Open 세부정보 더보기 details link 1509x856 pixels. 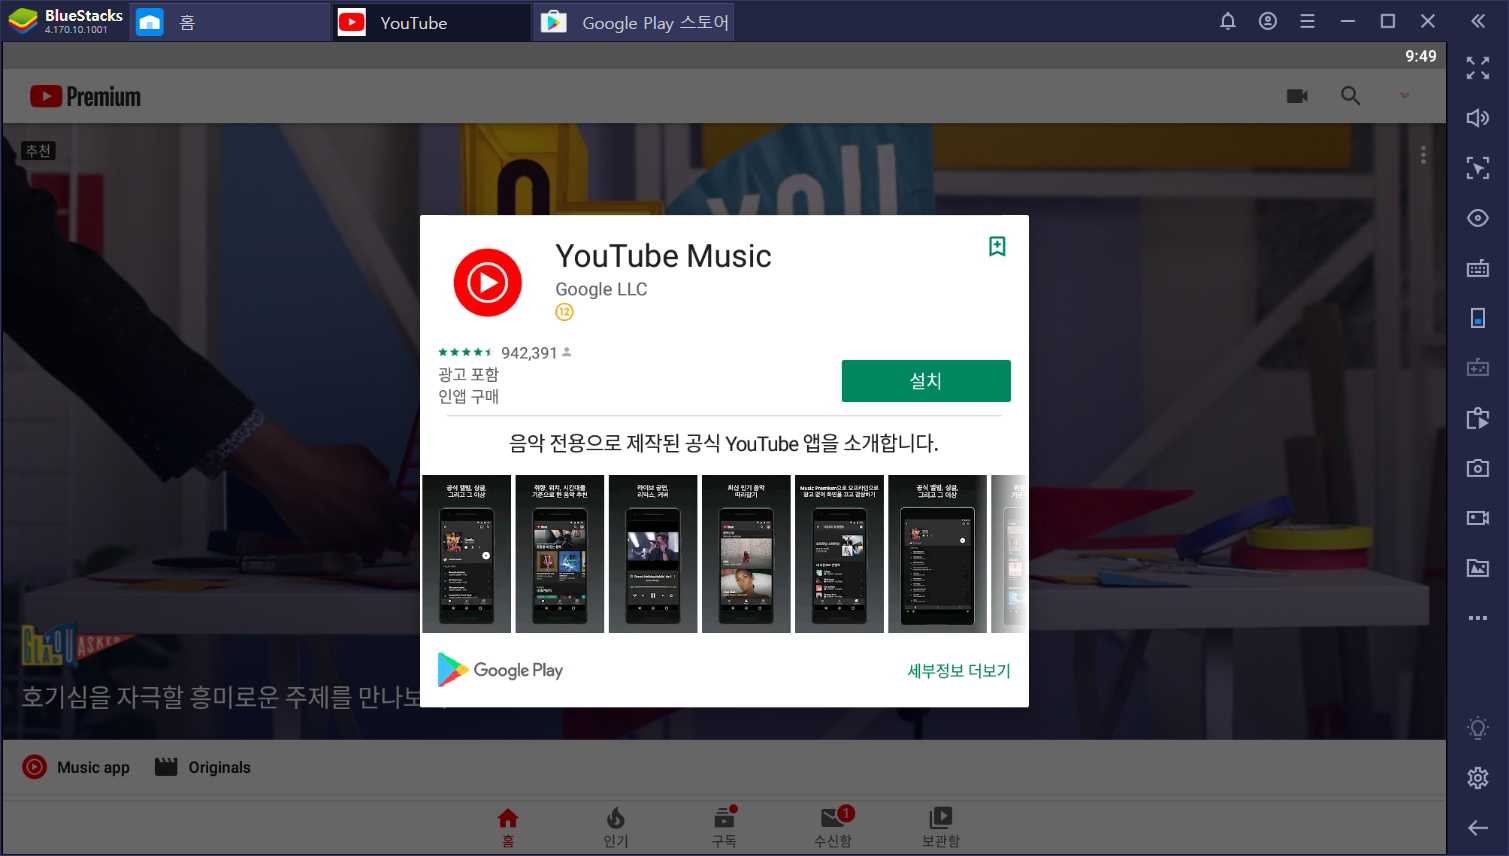point(958,671)
